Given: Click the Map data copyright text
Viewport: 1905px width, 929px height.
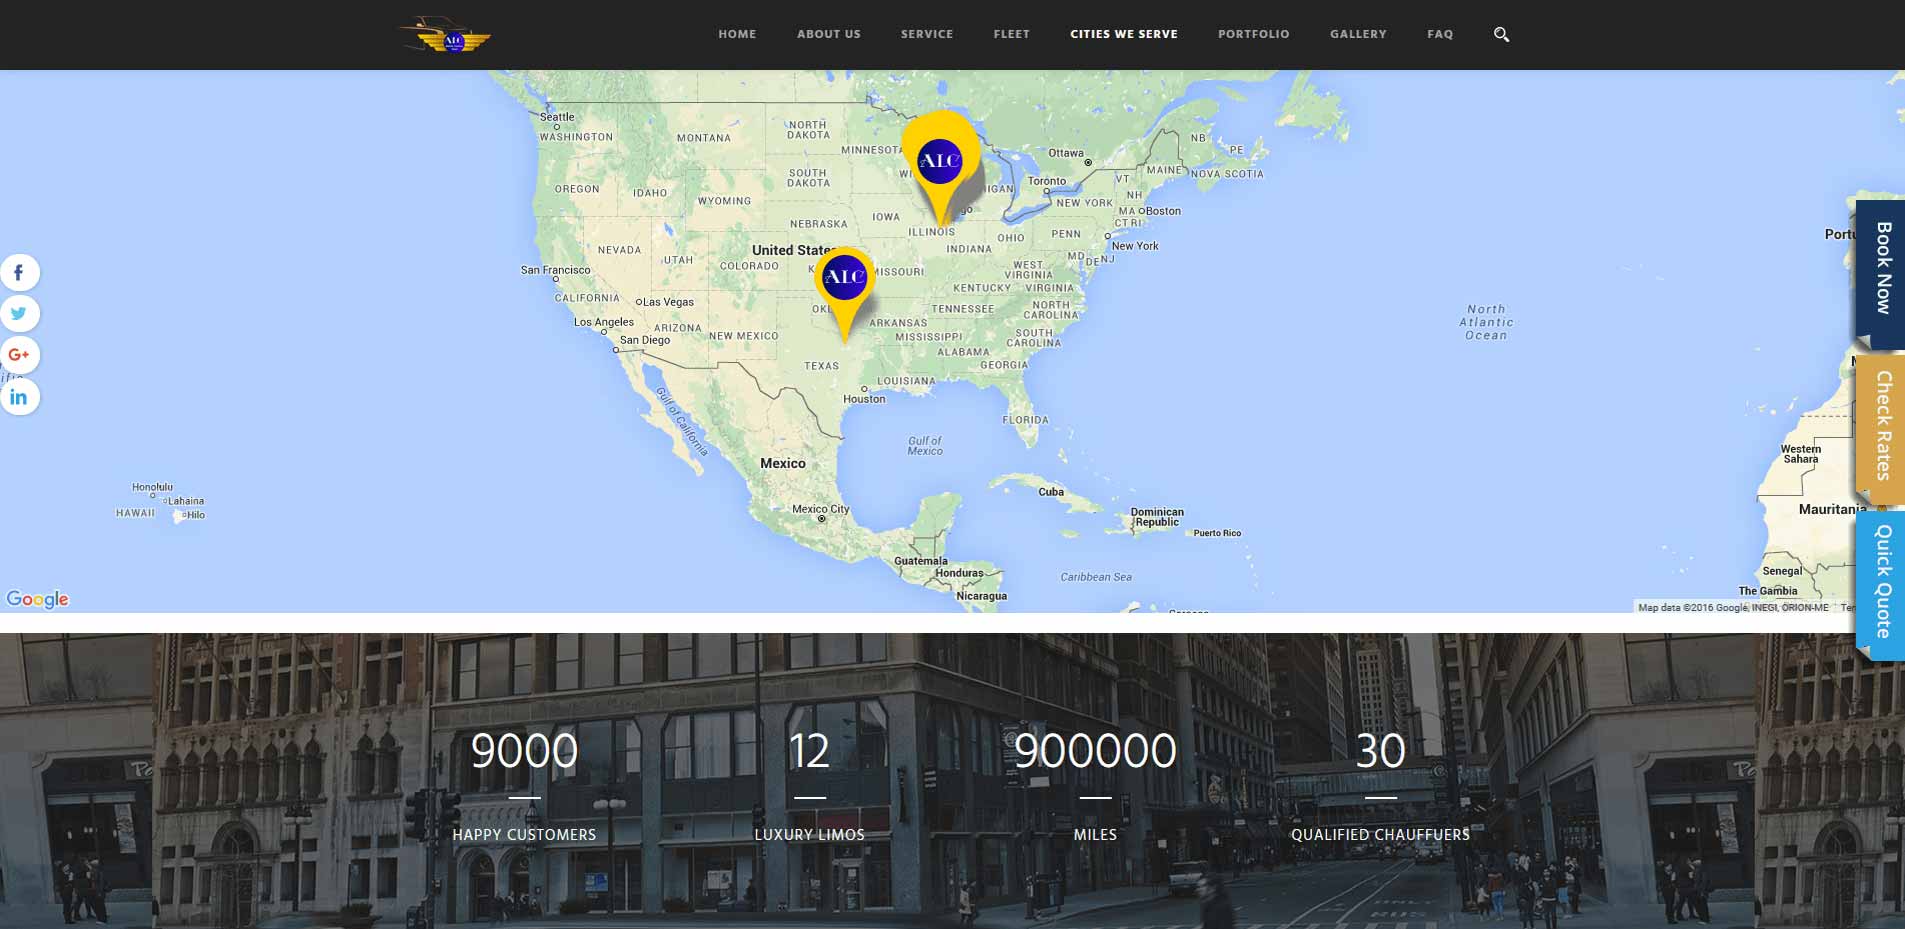Looking at the screenshot, I should click(x=1733, y=607).
